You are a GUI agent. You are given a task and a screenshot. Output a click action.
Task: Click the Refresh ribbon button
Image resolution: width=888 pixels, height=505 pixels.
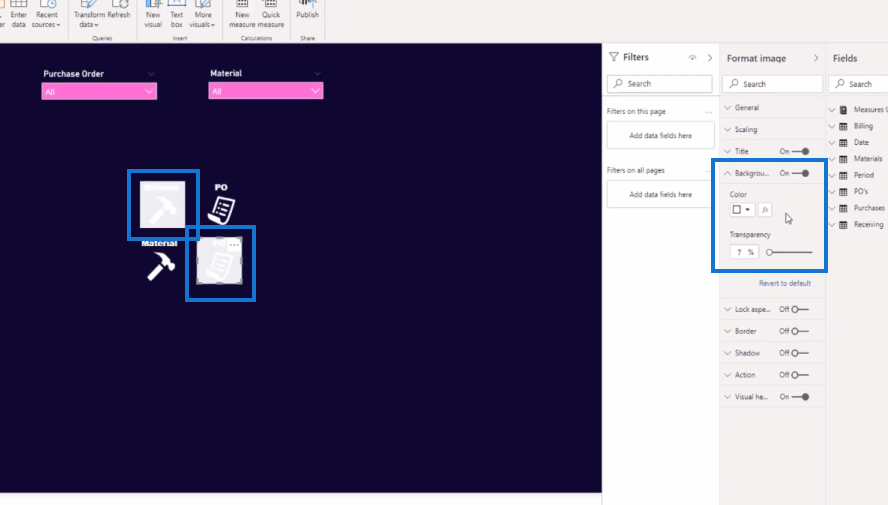tap(119, 10)
